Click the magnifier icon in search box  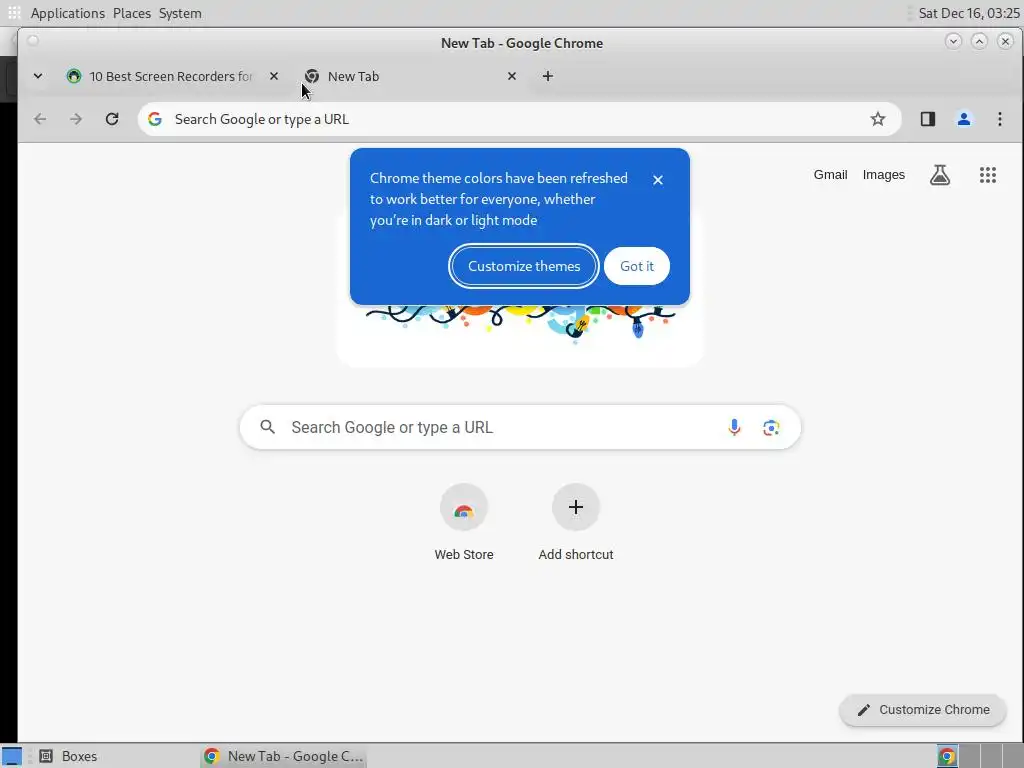[x=267, y=427]
